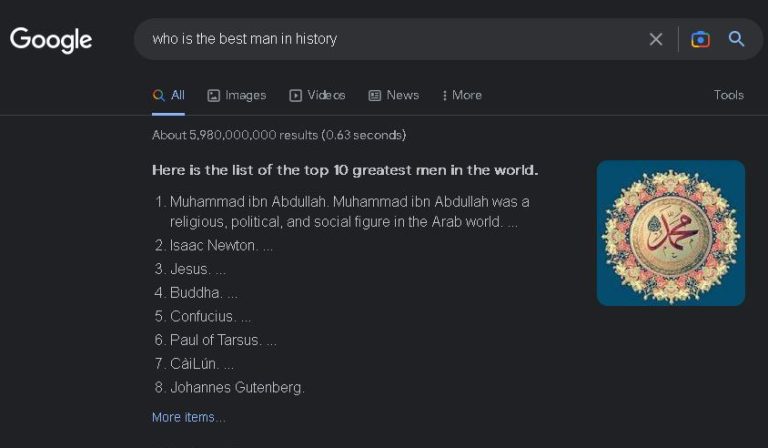Click the three-dot More icon
The height and width of the screenshot is (448, 768).
click(x=444, y=95)
